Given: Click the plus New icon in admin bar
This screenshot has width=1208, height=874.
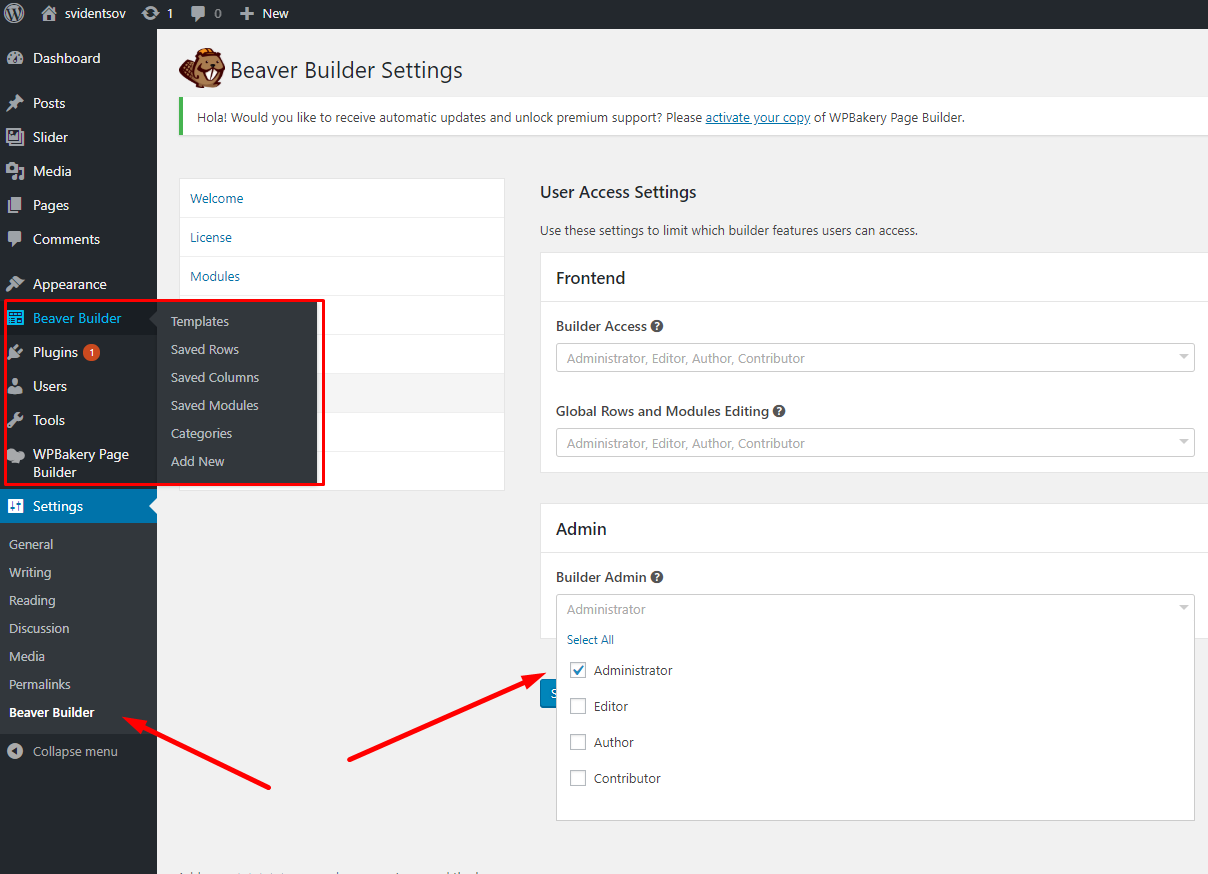Looking at the screenshot, I should (247, 13).
